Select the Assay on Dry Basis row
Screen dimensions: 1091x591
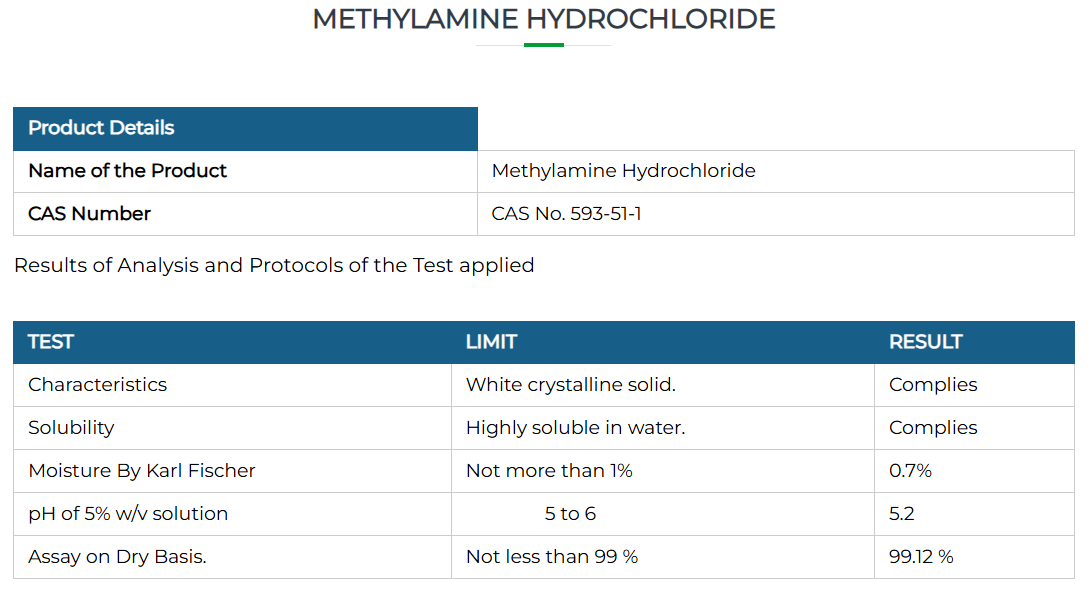(544, 557)
